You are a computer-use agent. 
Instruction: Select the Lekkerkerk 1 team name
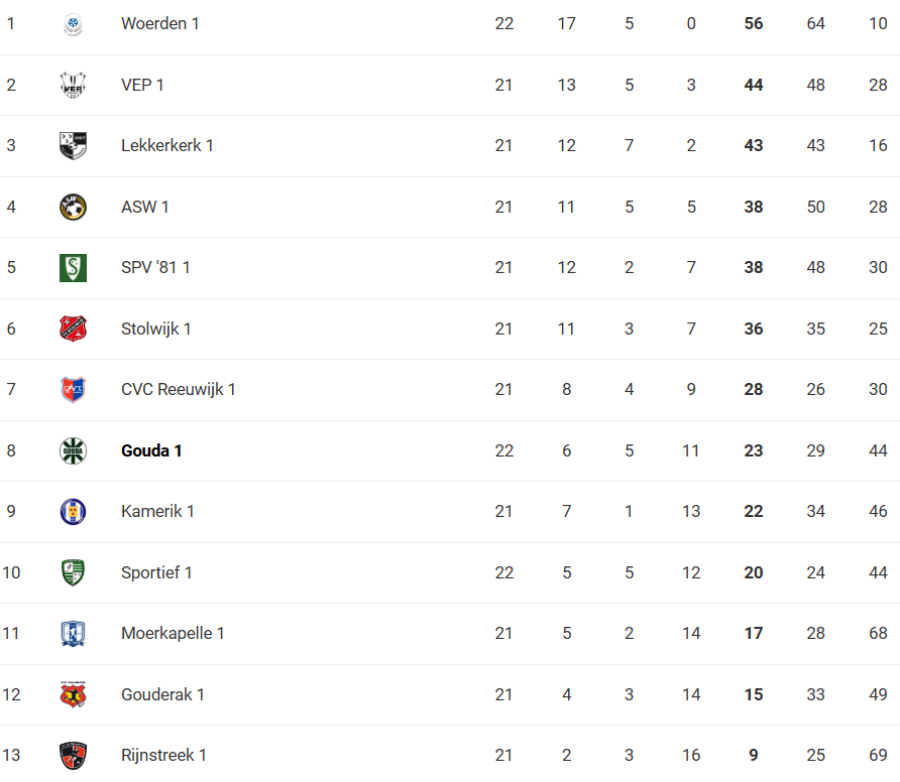tap(167, 146)
